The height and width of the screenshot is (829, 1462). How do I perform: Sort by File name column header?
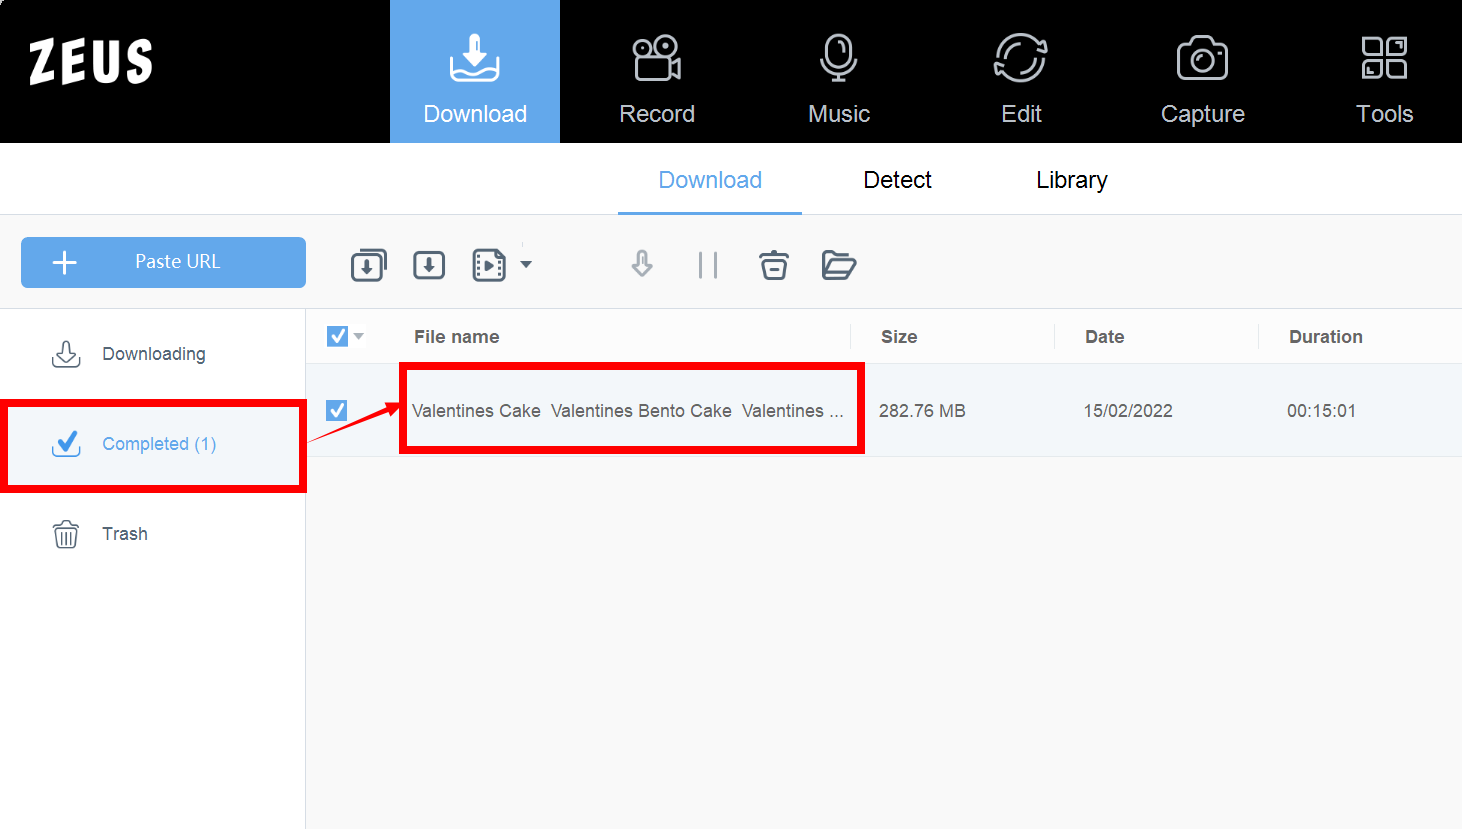point(457,337)
